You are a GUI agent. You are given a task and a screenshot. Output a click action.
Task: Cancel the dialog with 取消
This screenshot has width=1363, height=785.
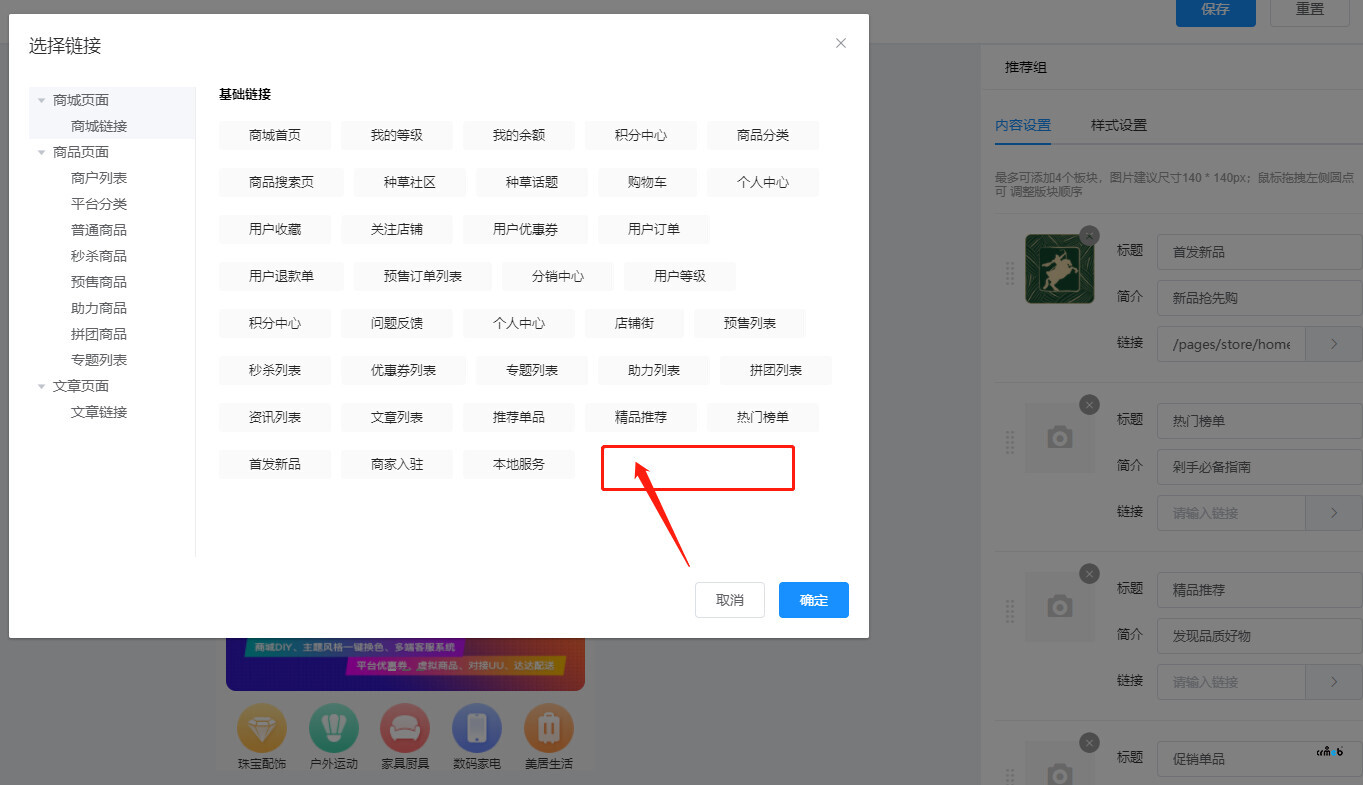click(x=730, y=600)
